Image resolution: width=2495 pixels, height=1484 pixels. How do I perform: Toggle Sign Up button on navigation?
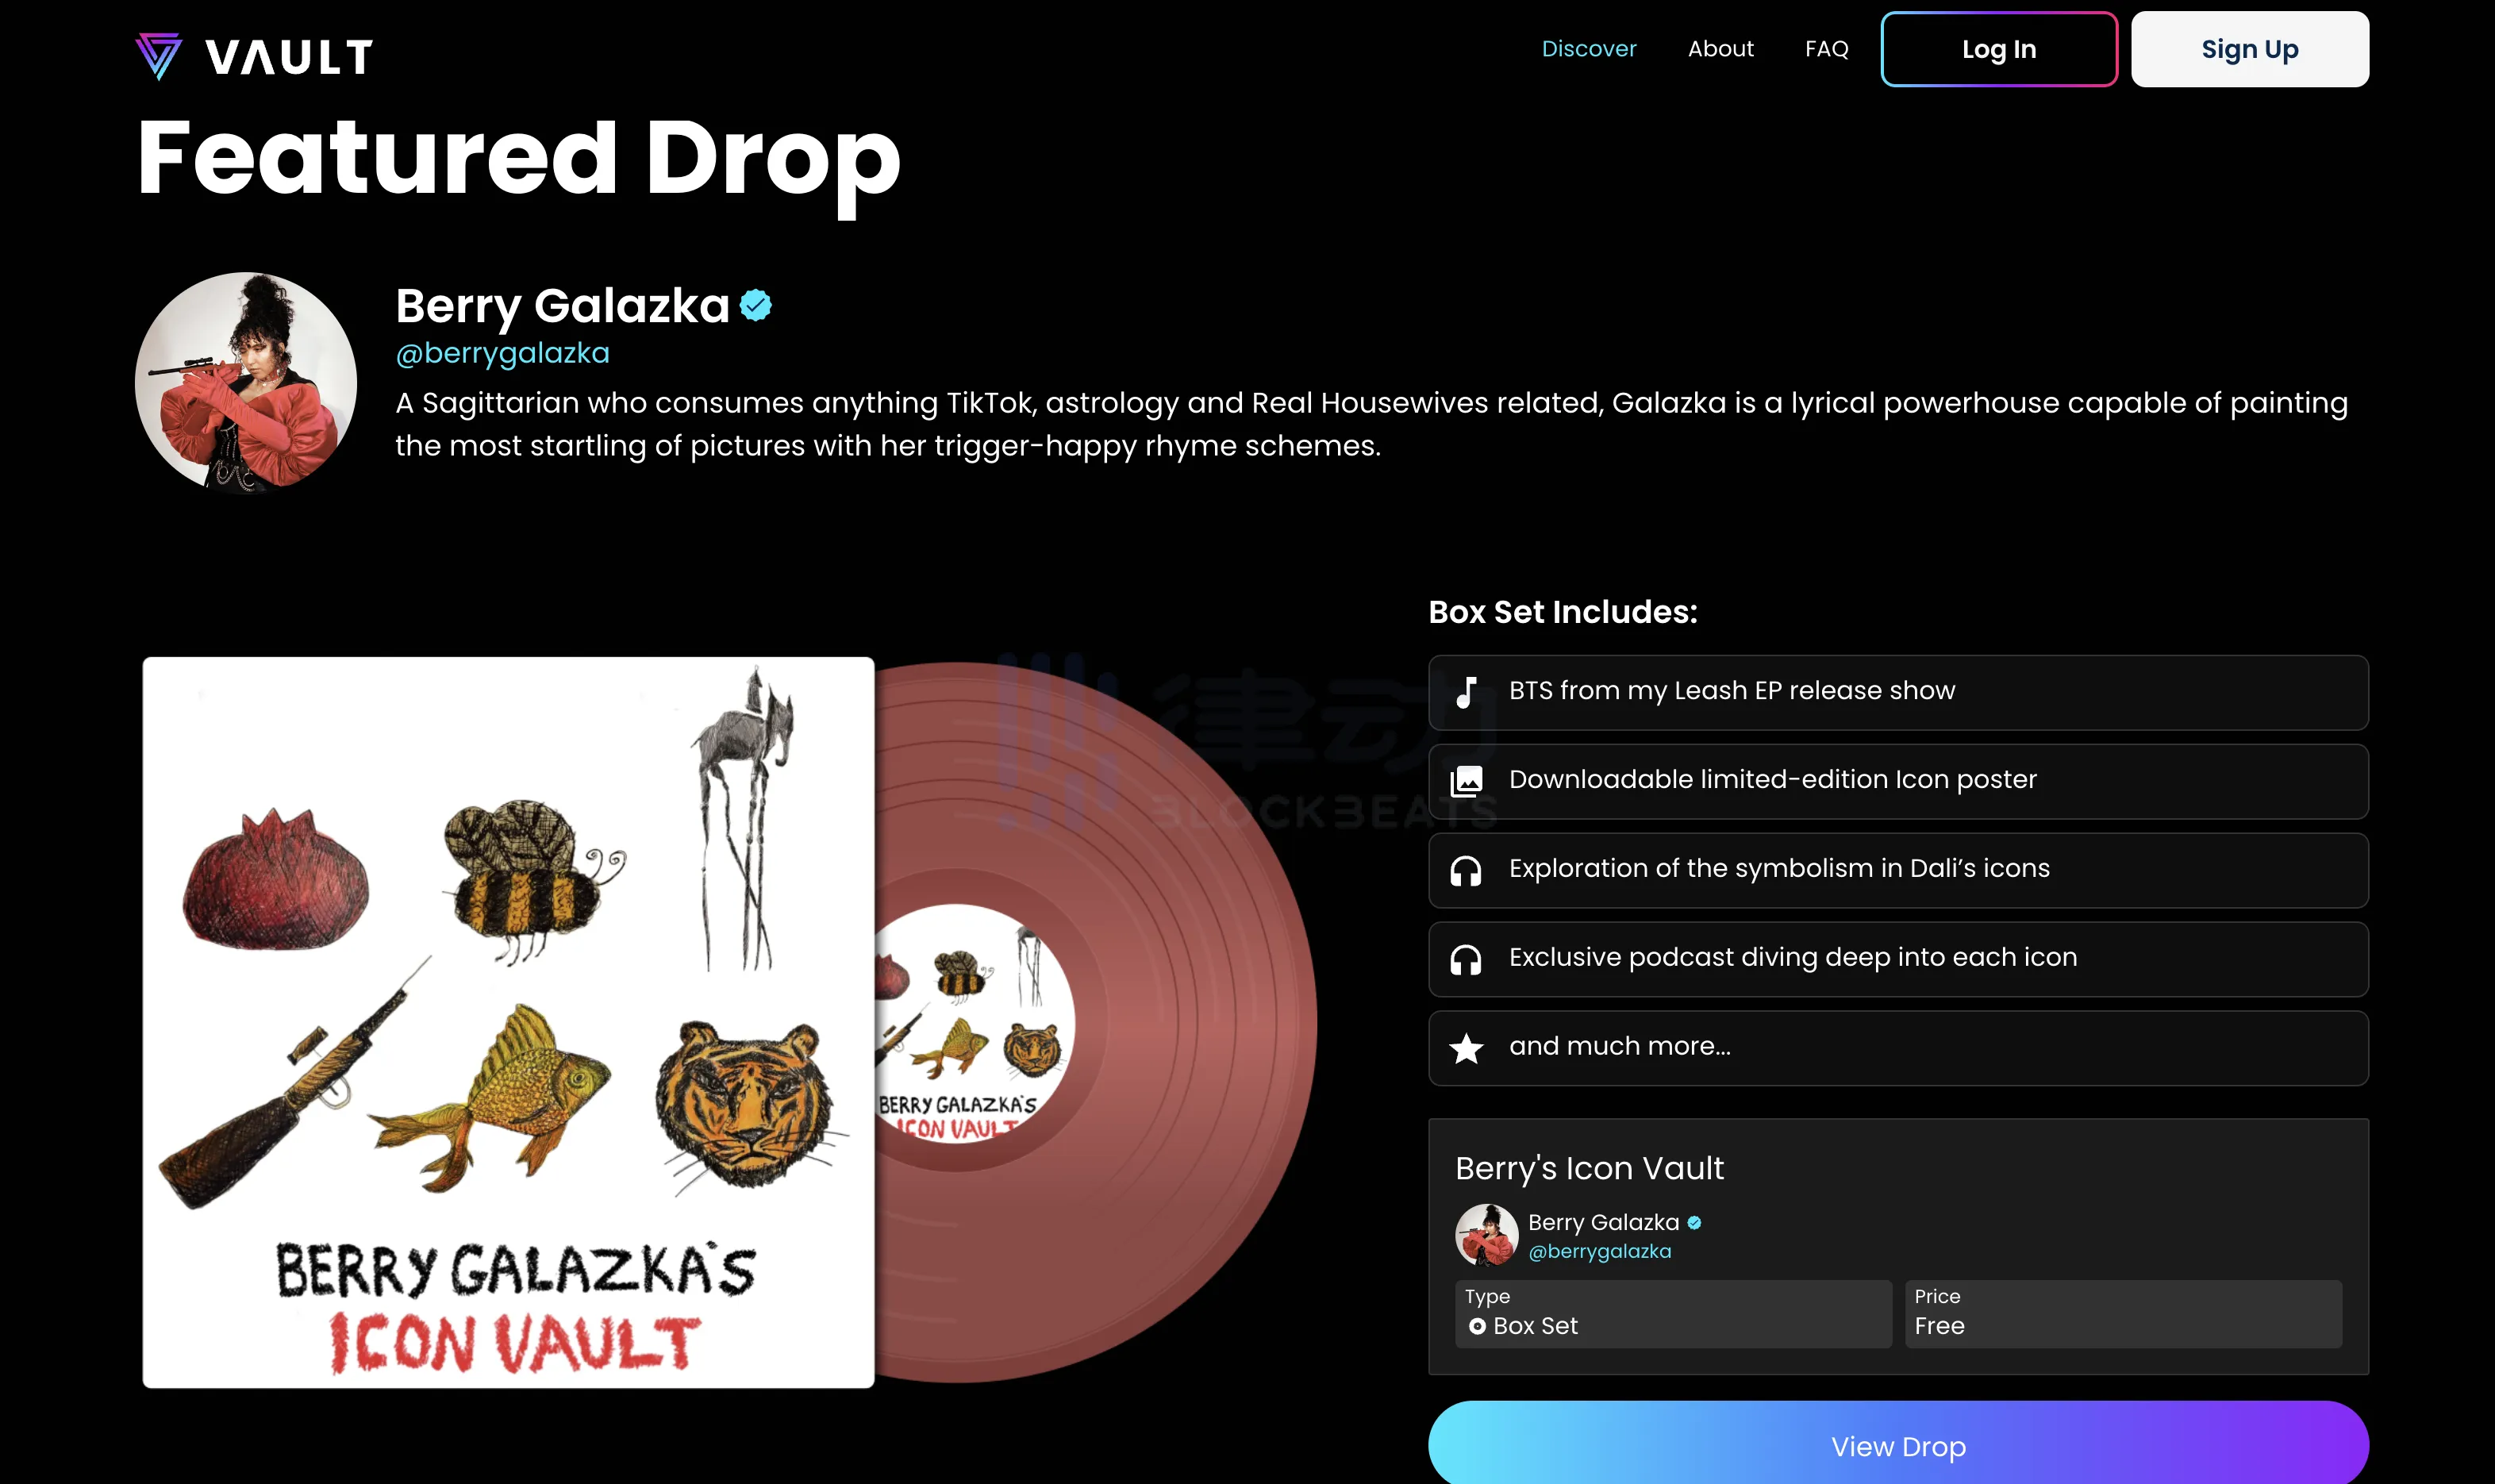pyautogui.click(x=2251, y=49)
